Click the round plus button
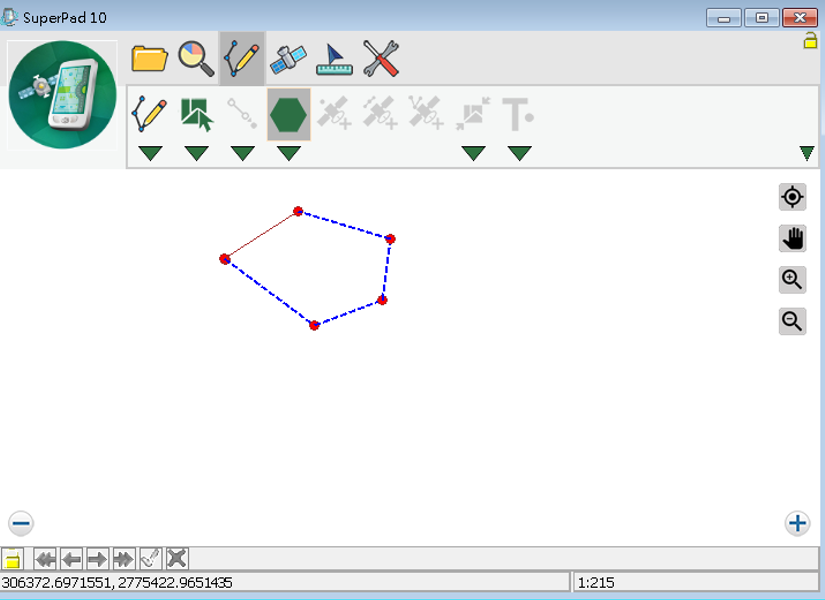The image size is (825, 600). pos(798,523)
